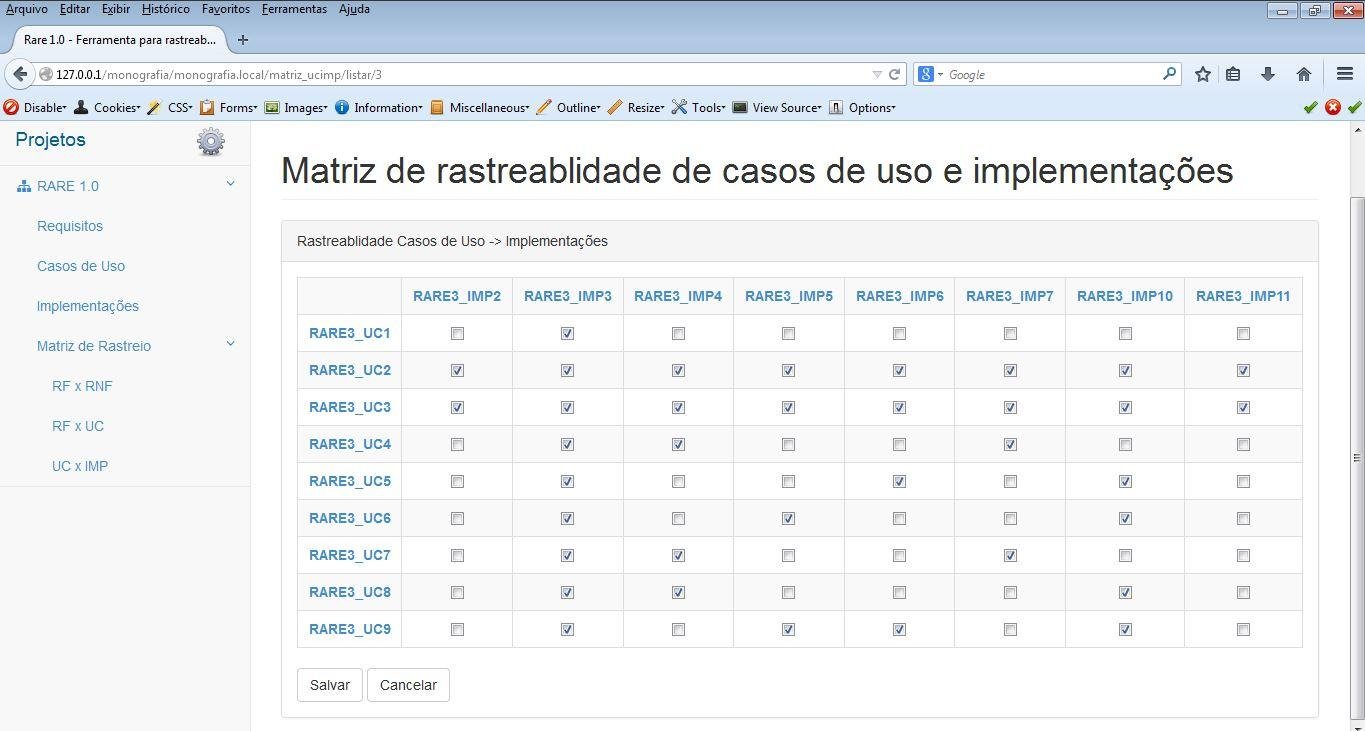Open the RARE3_IMP10 column header link
The height and width of the screenshot is (731, 1365).
click(1125, 296)
